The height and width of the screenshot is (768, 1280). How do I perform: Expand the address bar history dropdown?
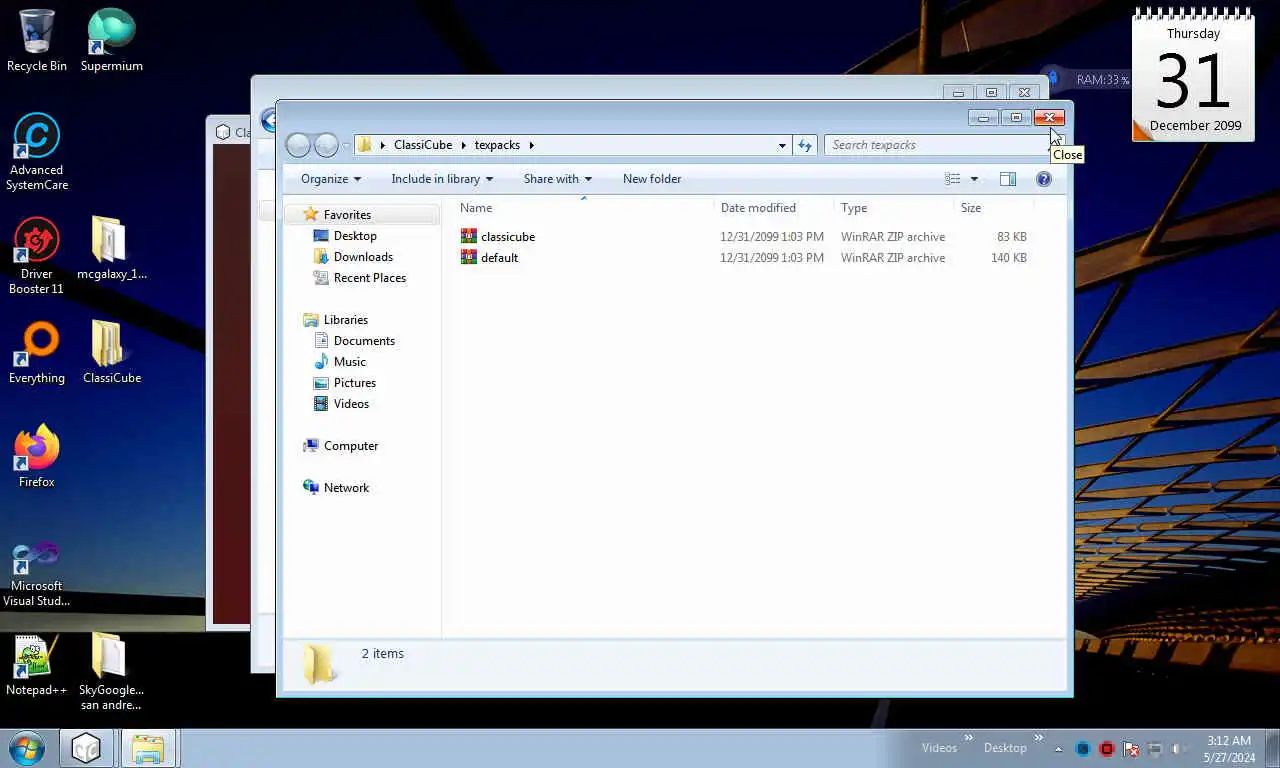[x=782, y=145]
